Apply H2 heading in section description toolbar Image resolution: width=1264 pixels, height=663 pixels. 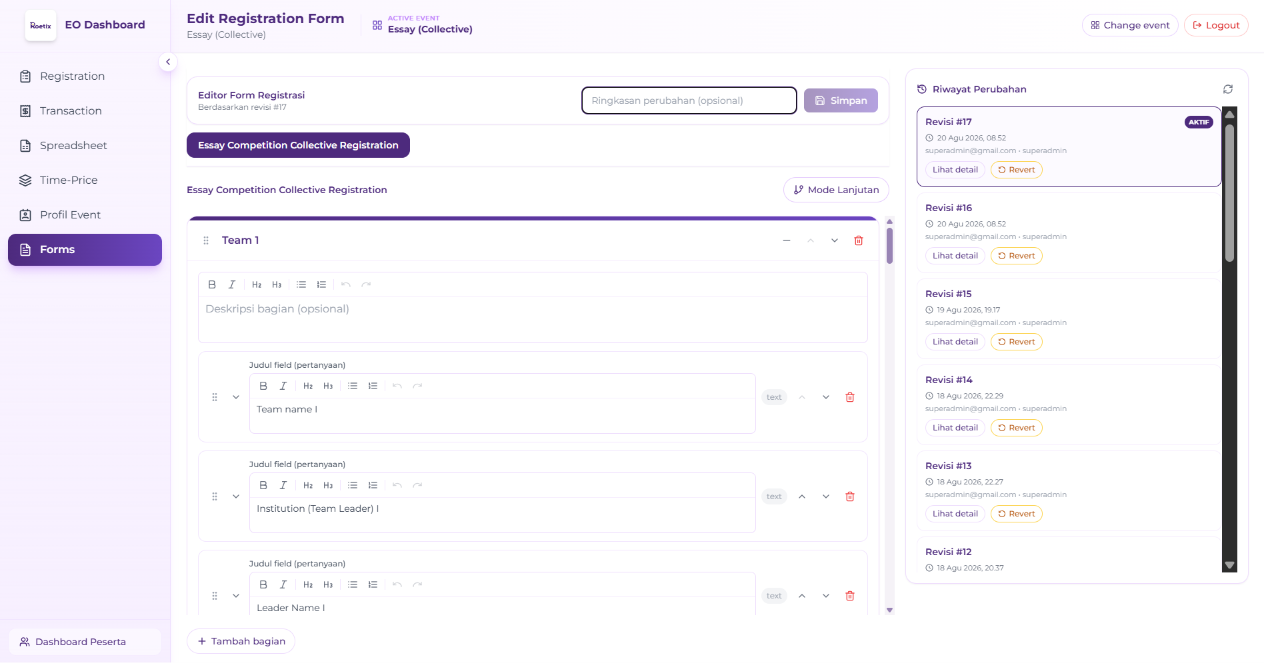tap(257, 285)
